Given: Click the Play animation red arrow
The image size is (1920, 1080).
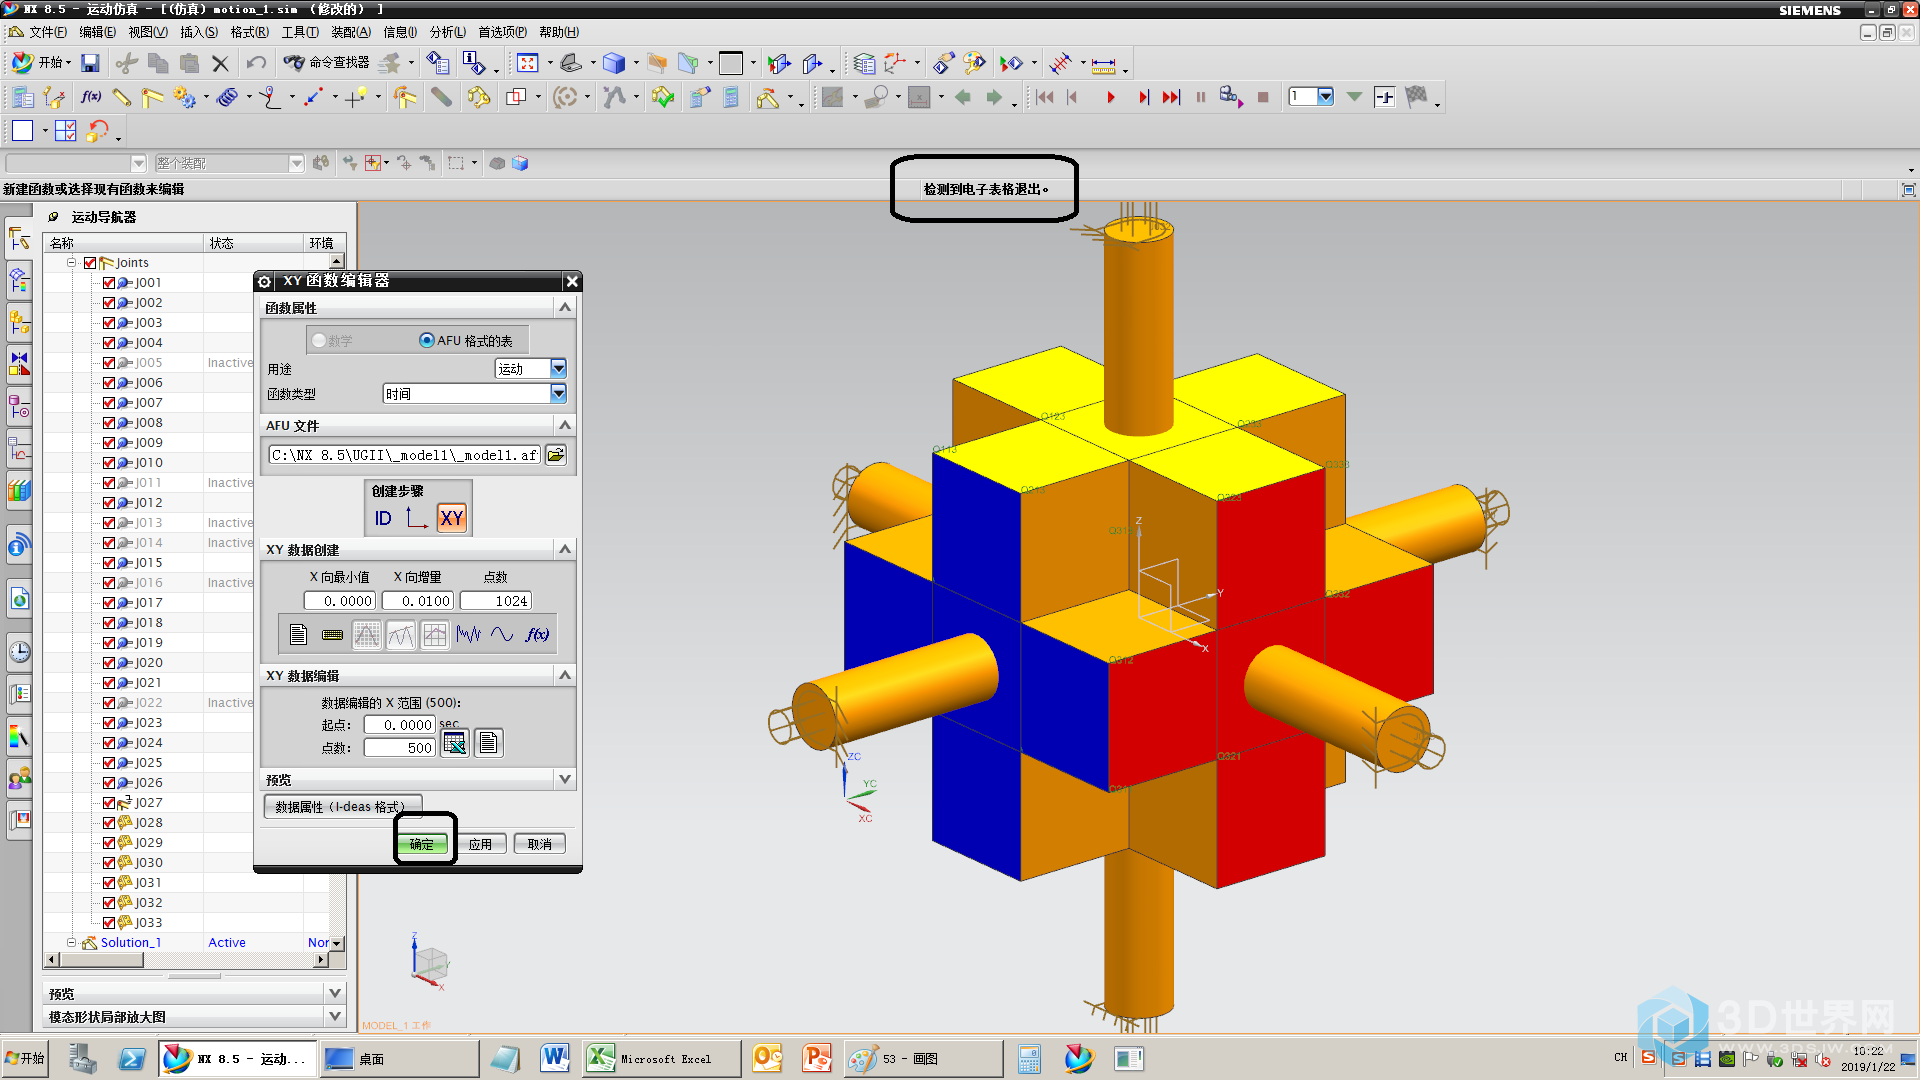Looking at the screenshot, I should pos(1110,97).
